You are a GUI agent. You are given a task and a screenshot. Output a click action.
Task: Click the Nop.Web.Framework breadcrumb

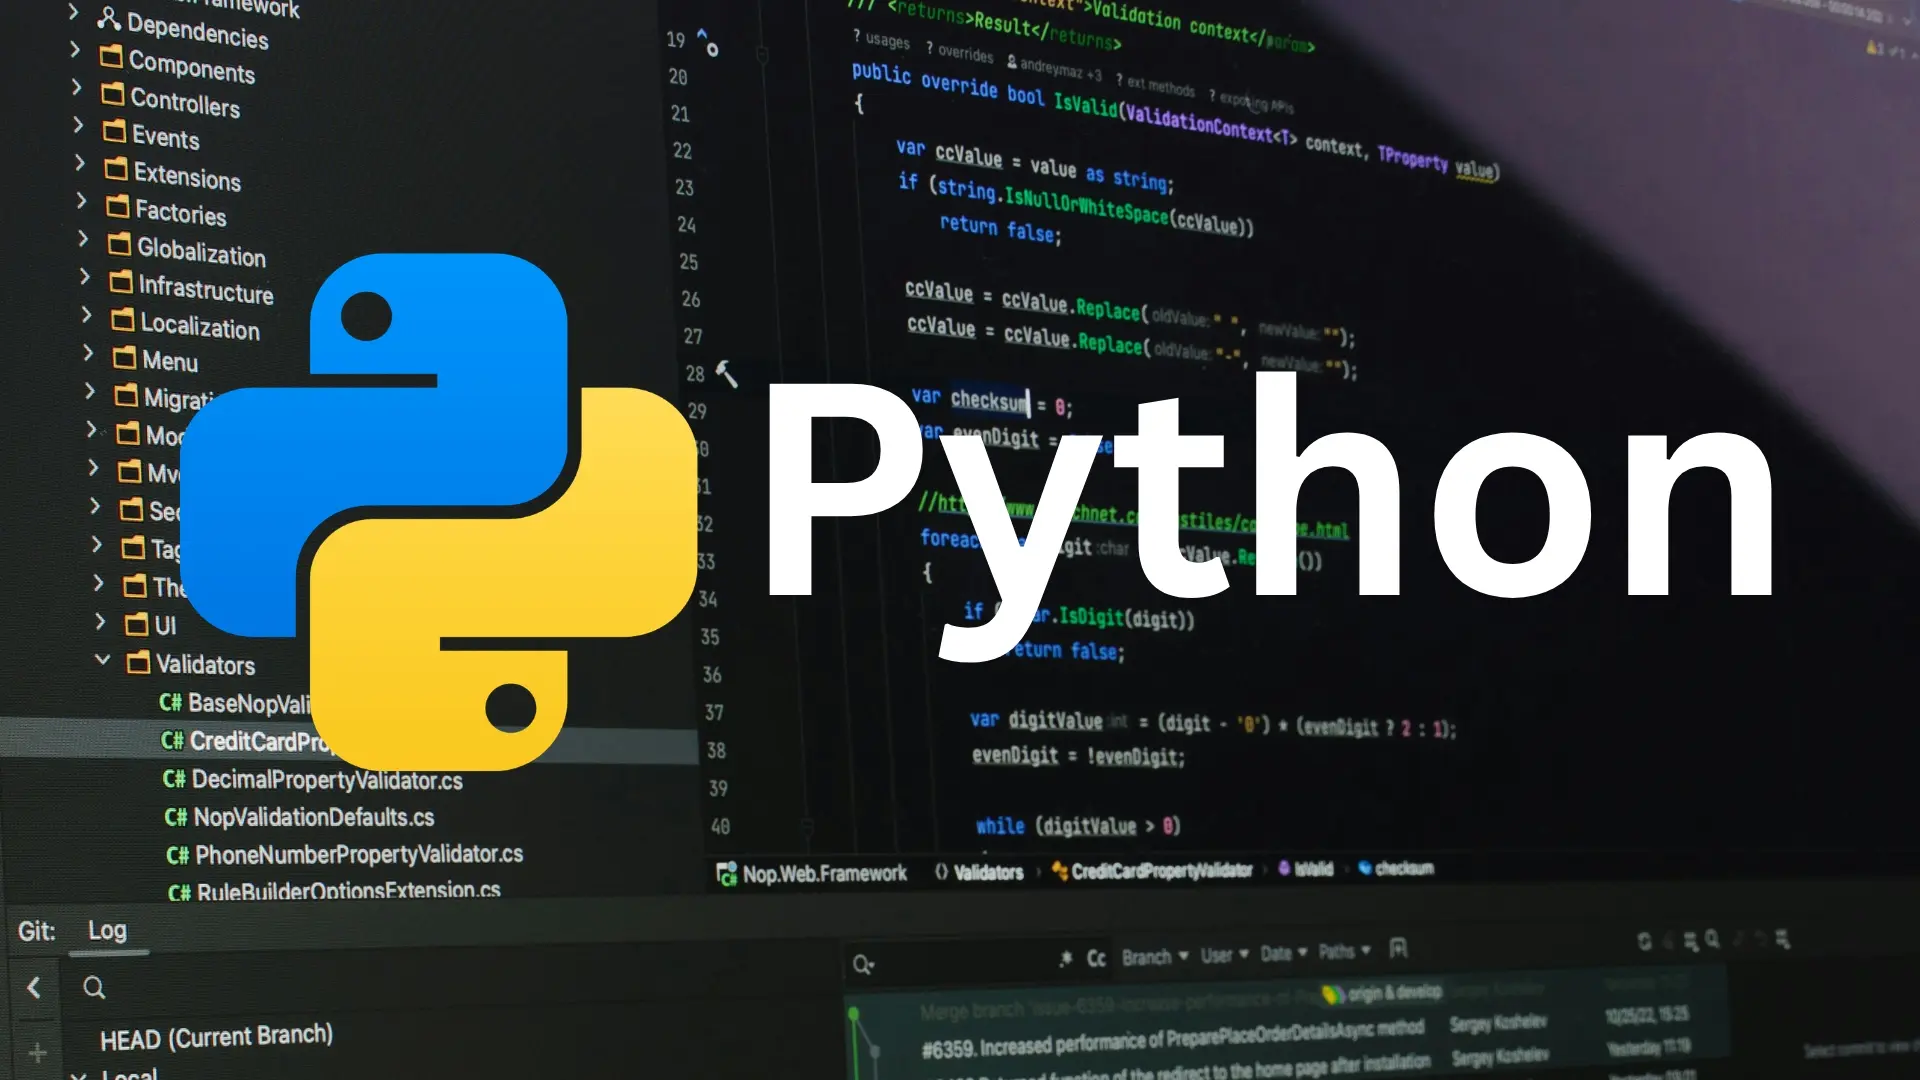pyautogui.click(x=823, y=874)
